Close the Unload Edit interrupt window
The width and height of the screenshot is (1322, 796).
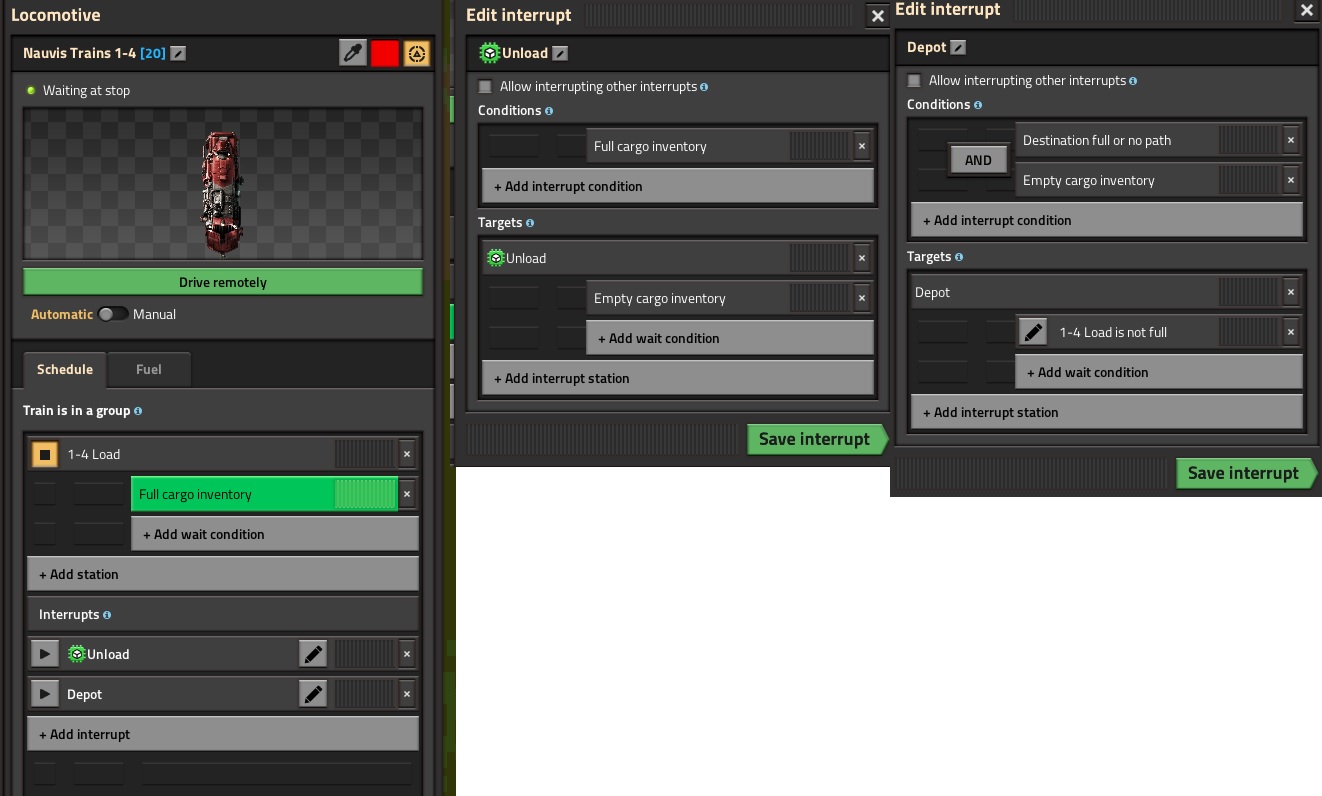tap(878, 16)
